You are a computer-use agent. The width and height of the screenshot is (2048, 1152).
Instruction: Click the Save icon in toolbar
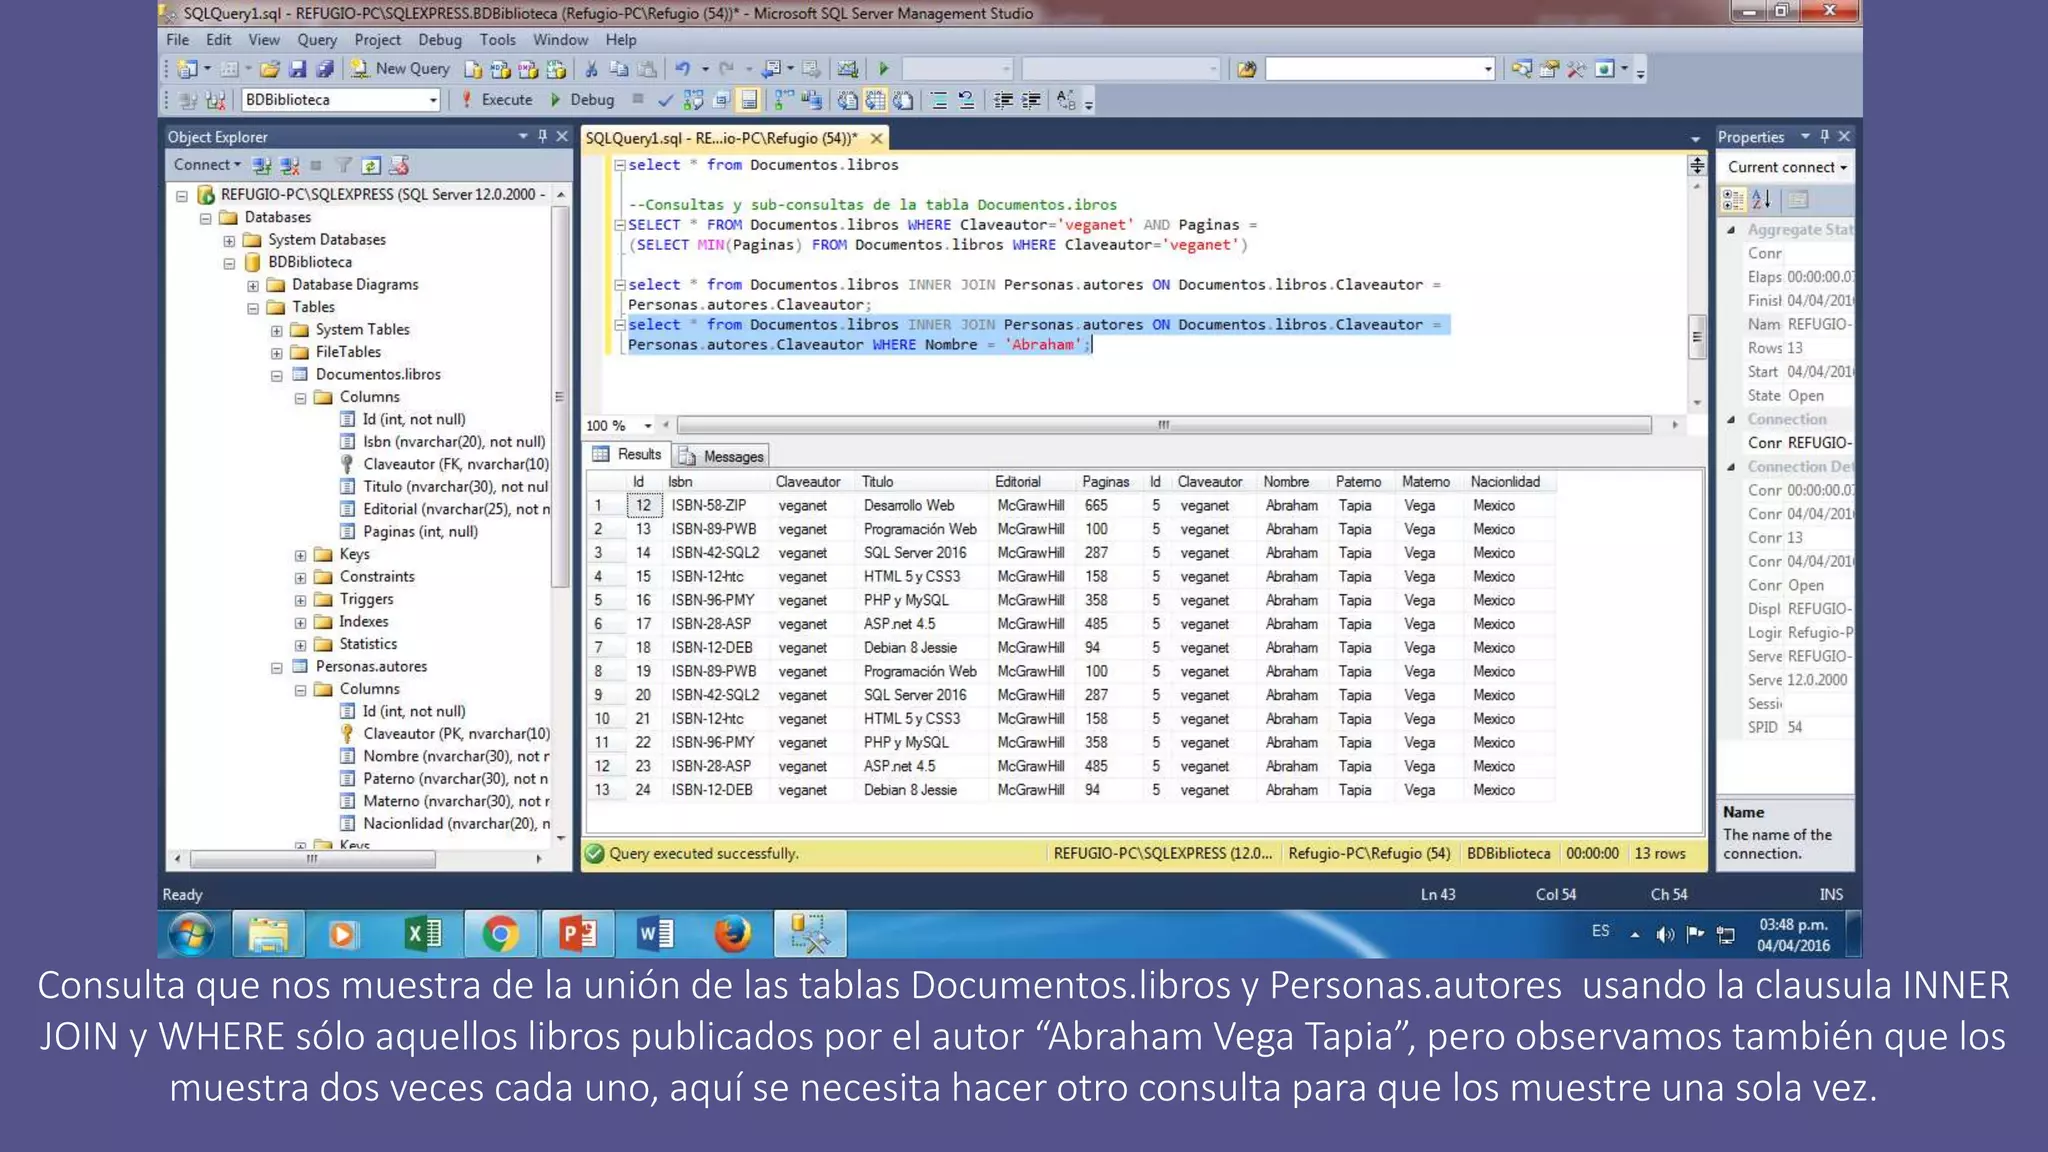pyautogui.click(x=297, y=69)
